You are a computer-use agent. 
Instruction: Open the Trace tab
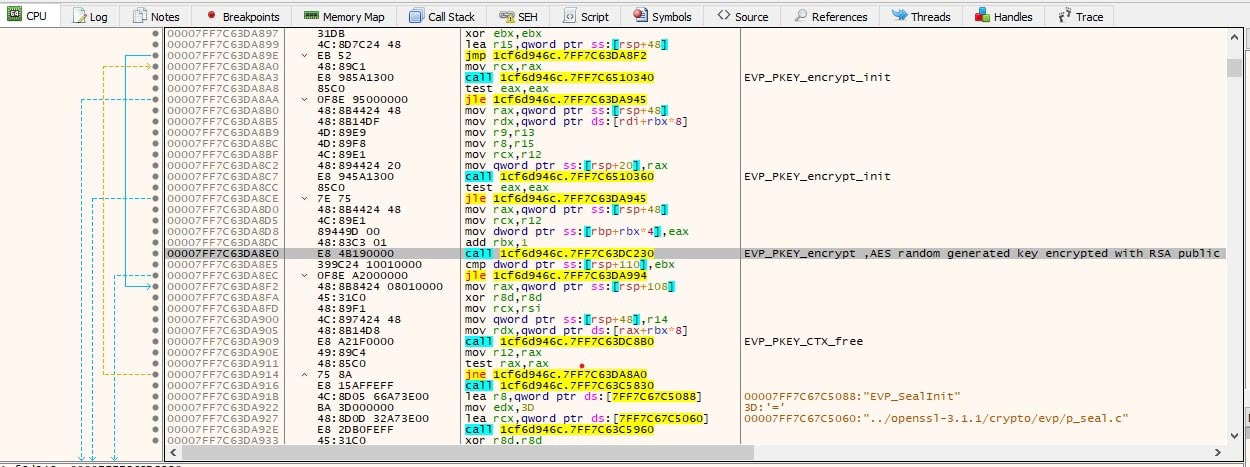click(1080, 16)
